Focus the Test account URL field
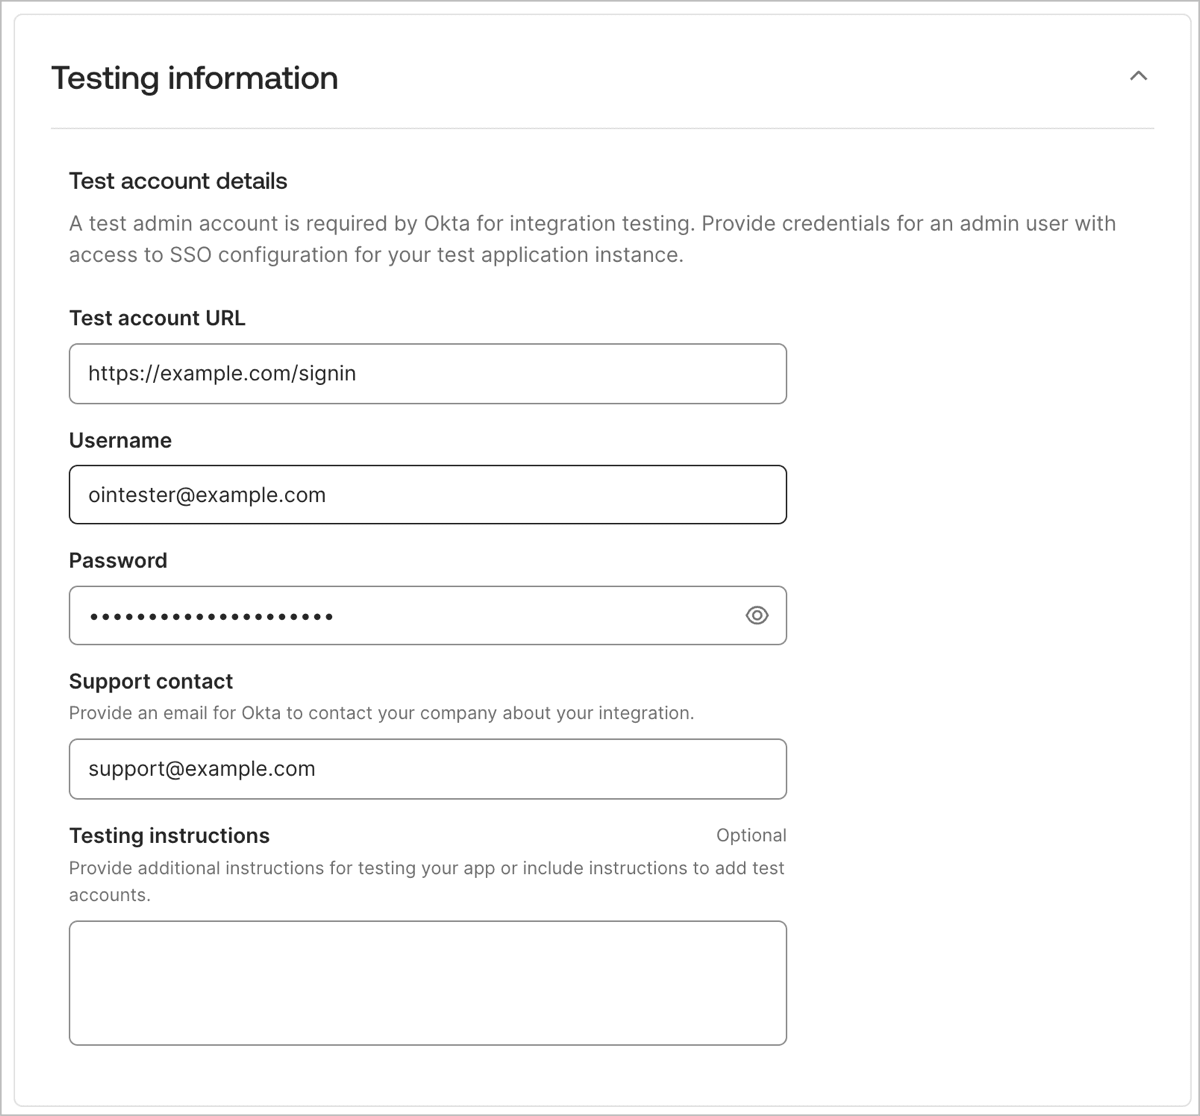The image size is (1200, 1116). point(428,374)
